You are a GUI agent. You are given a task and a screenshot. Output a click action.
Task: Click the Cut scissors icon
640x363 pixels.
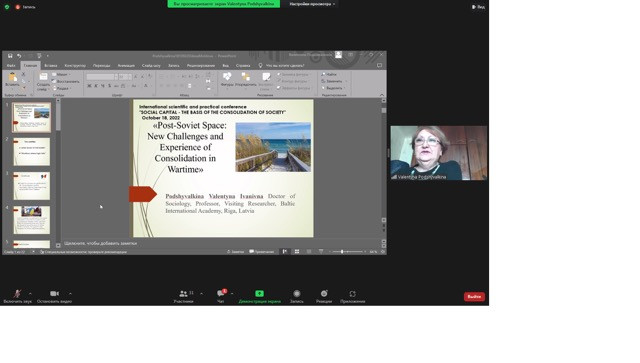(23, 74)
